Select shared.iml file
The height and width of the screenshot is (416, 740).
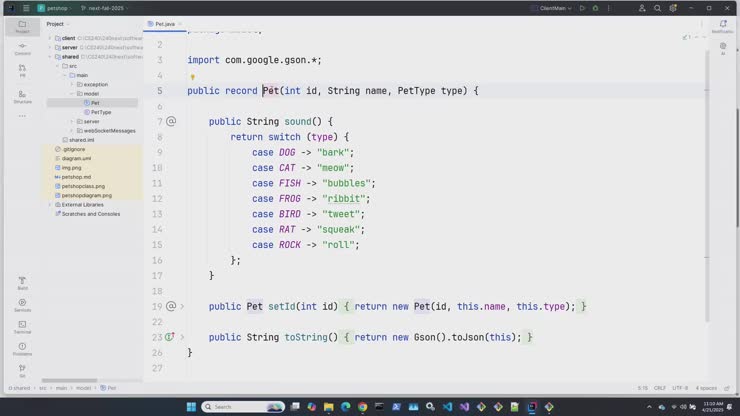78,140
